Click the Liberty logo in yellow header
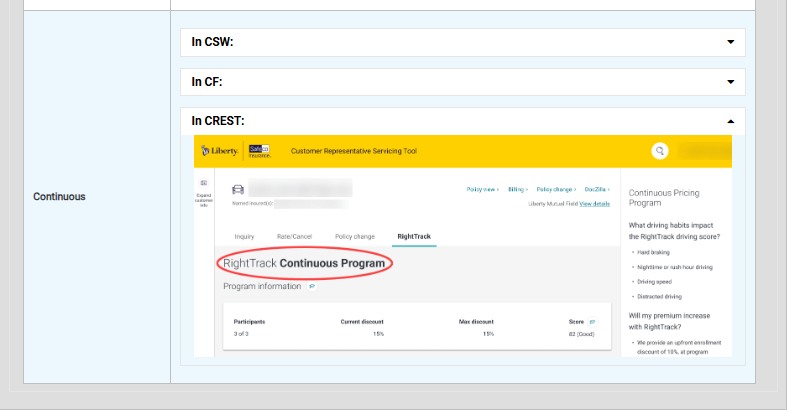Viewport: 795px width, 412px height. click(220, 151)
